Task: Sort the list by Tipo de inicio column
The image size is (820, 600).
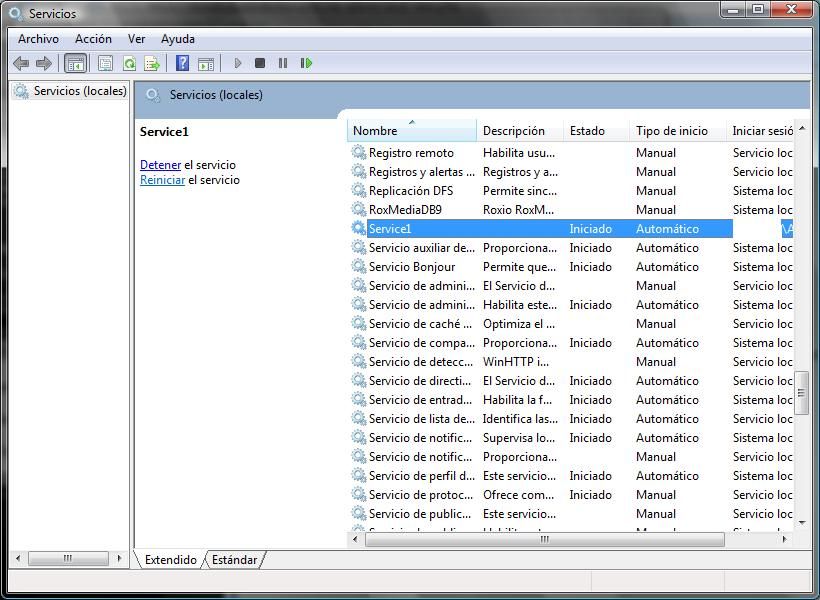Action: (x=671, y=131)
